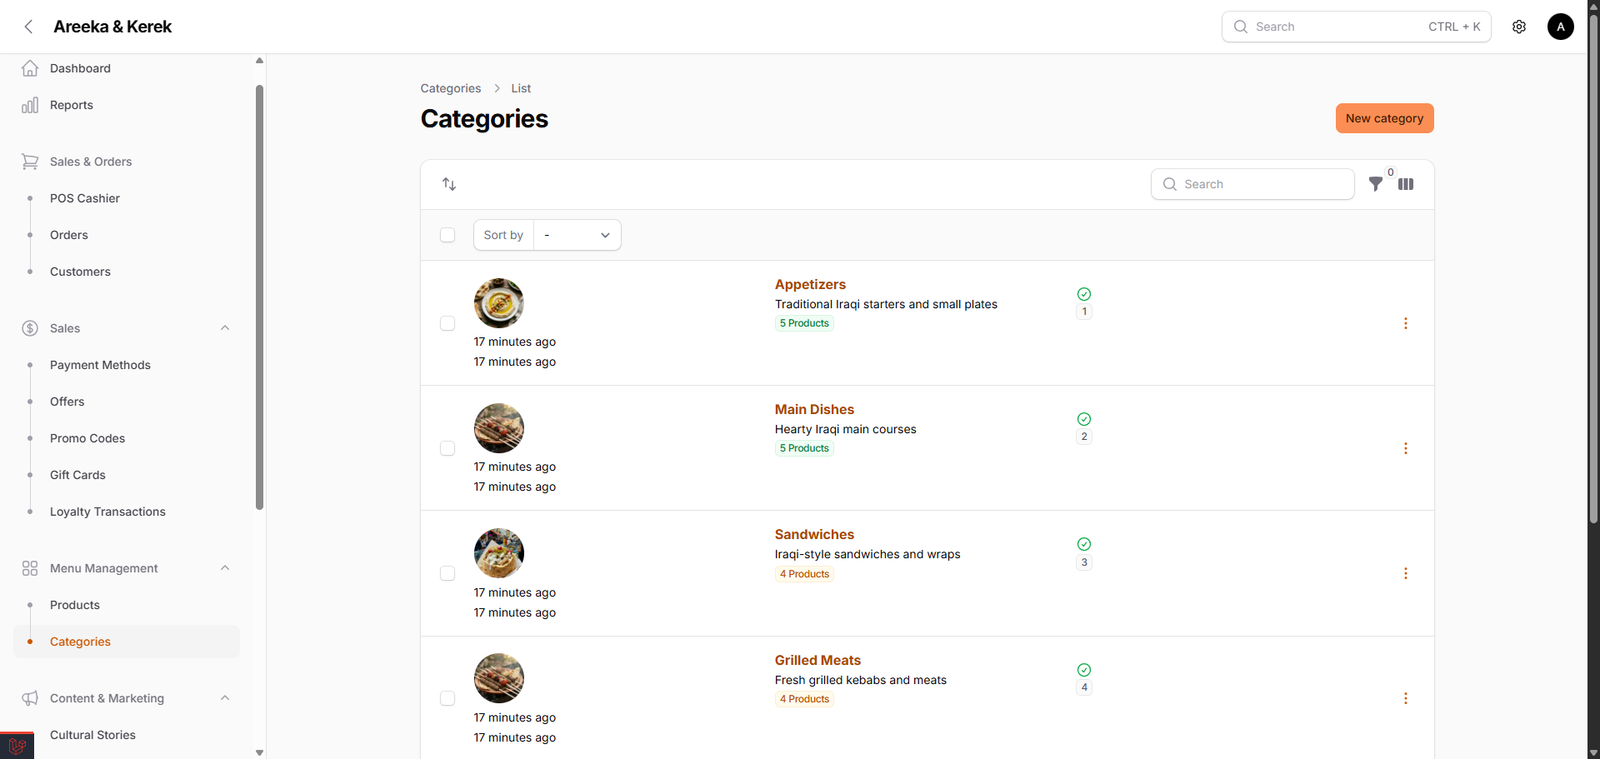Open the settings gear icon

[x=1519, y=27]
